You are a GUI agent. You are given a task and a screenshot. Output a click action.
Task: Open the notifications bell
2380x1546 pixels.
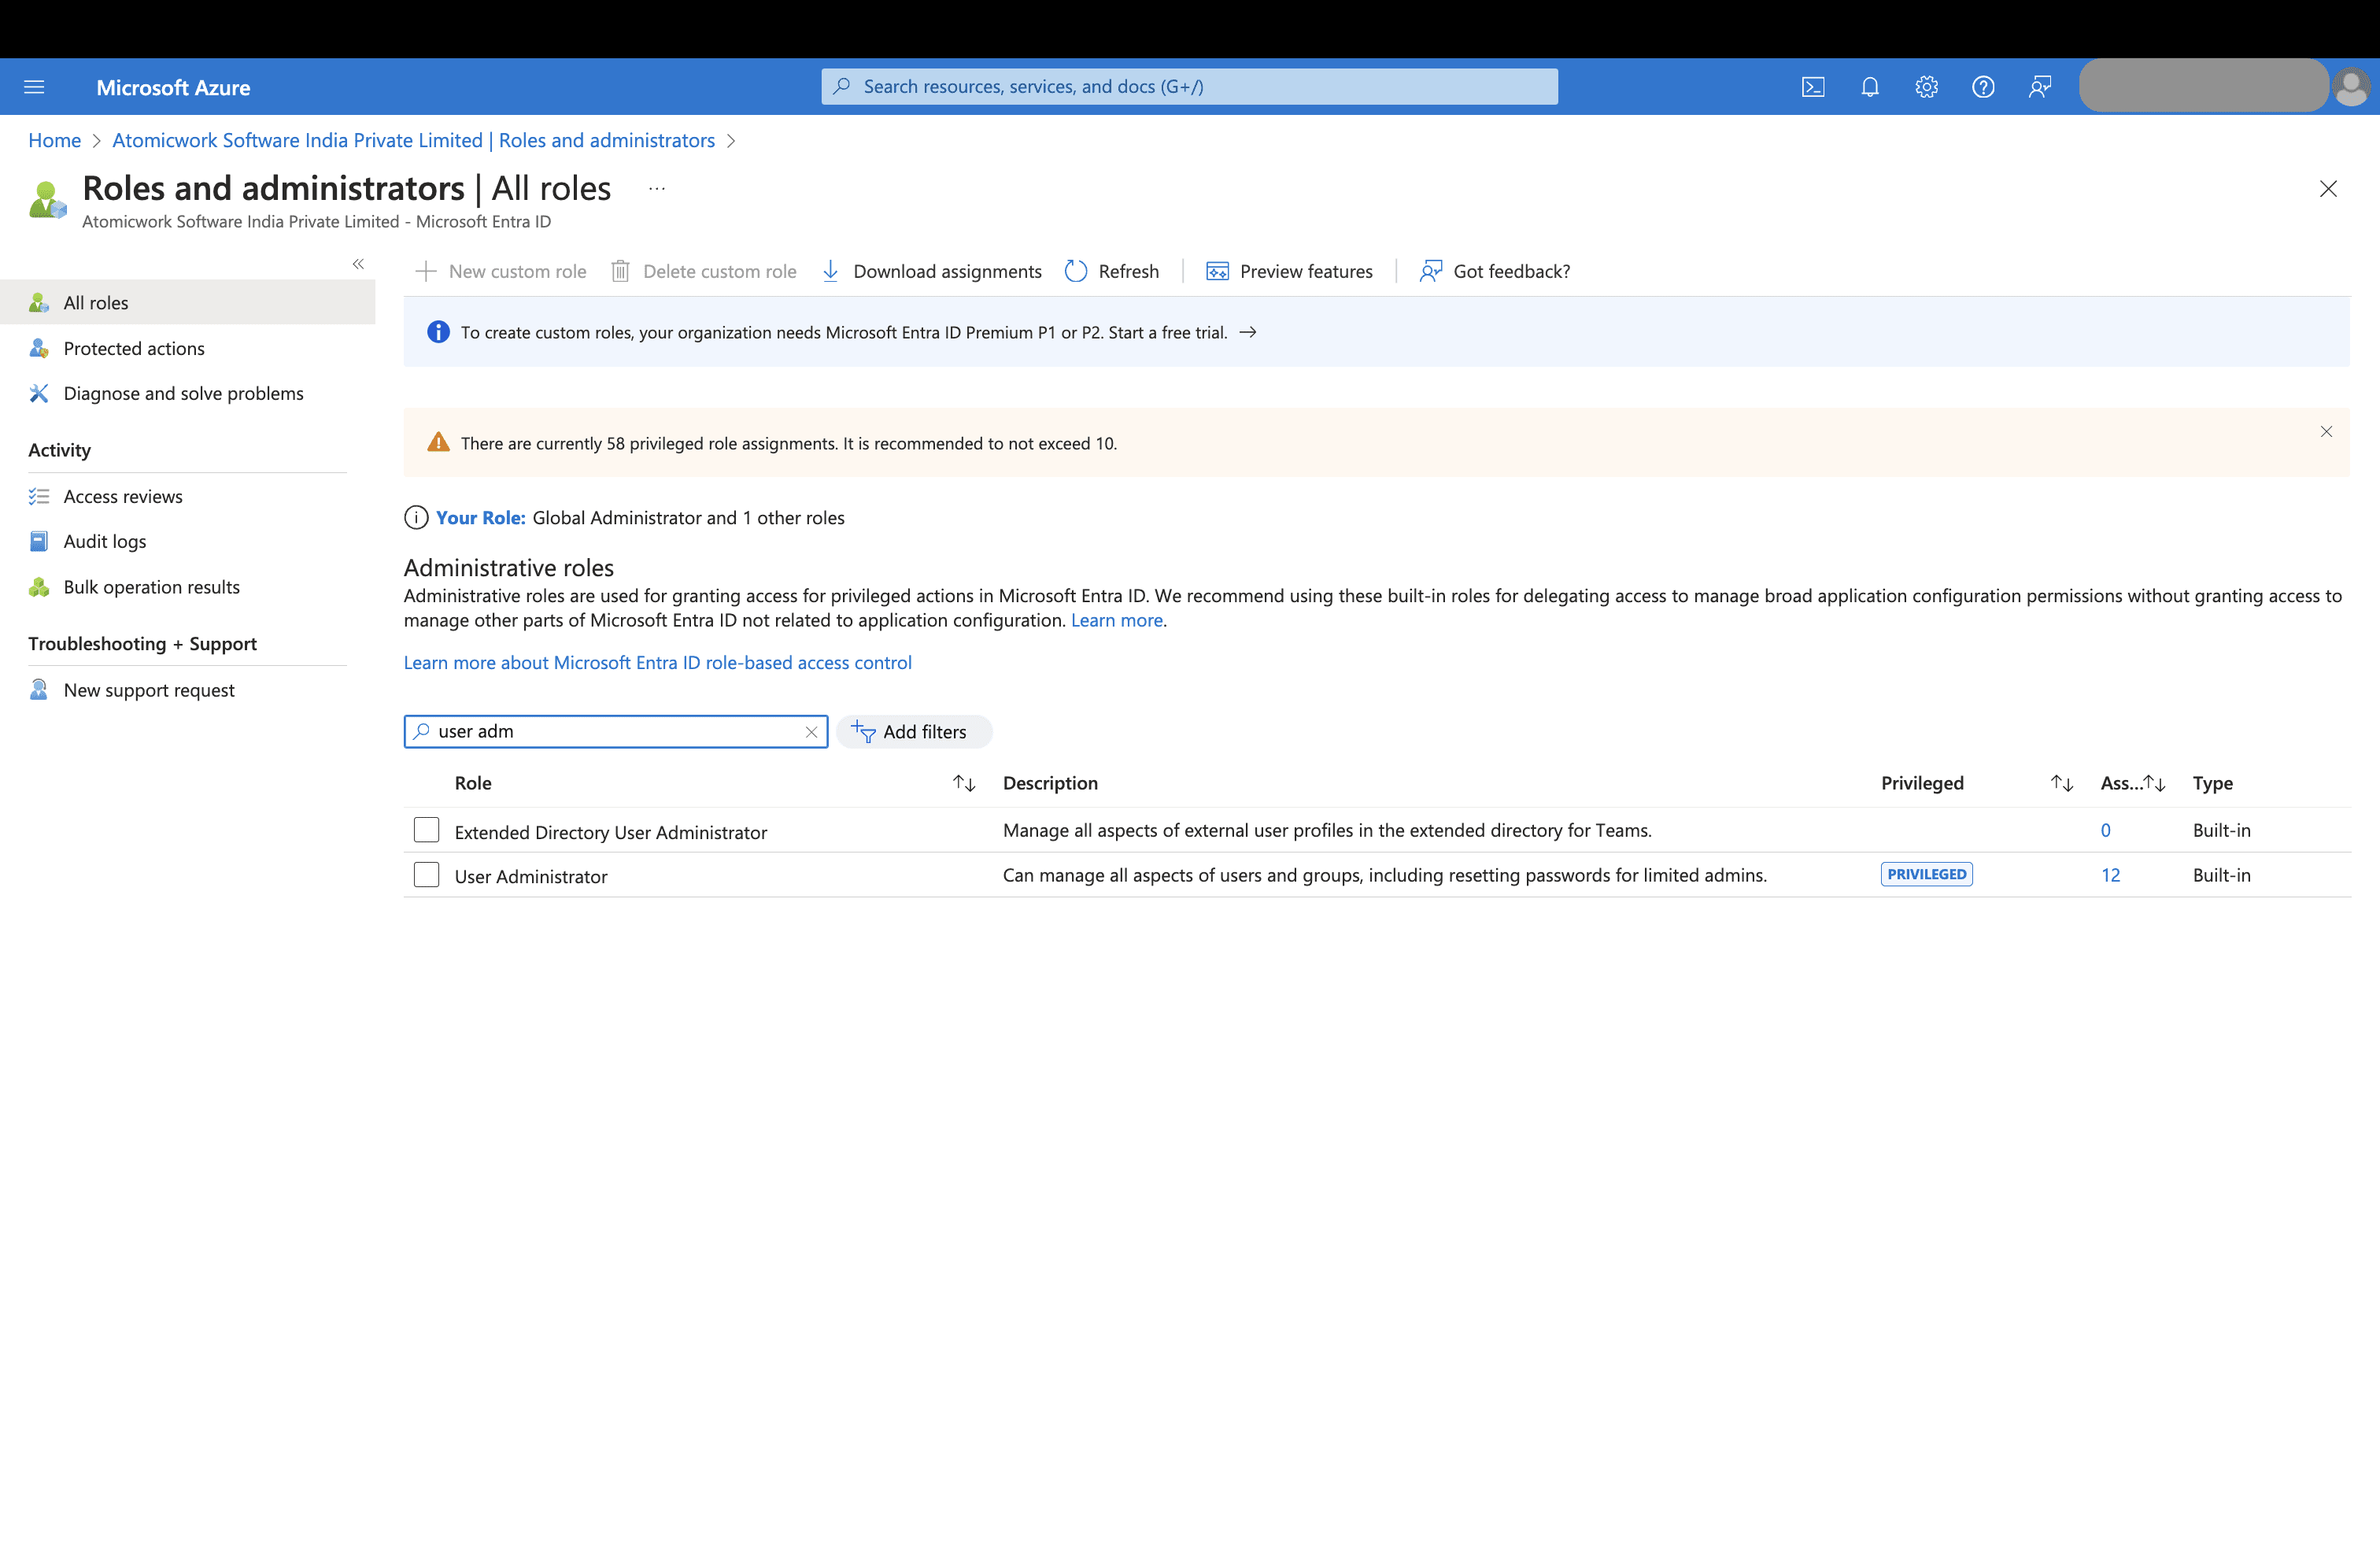(1870, 87)
